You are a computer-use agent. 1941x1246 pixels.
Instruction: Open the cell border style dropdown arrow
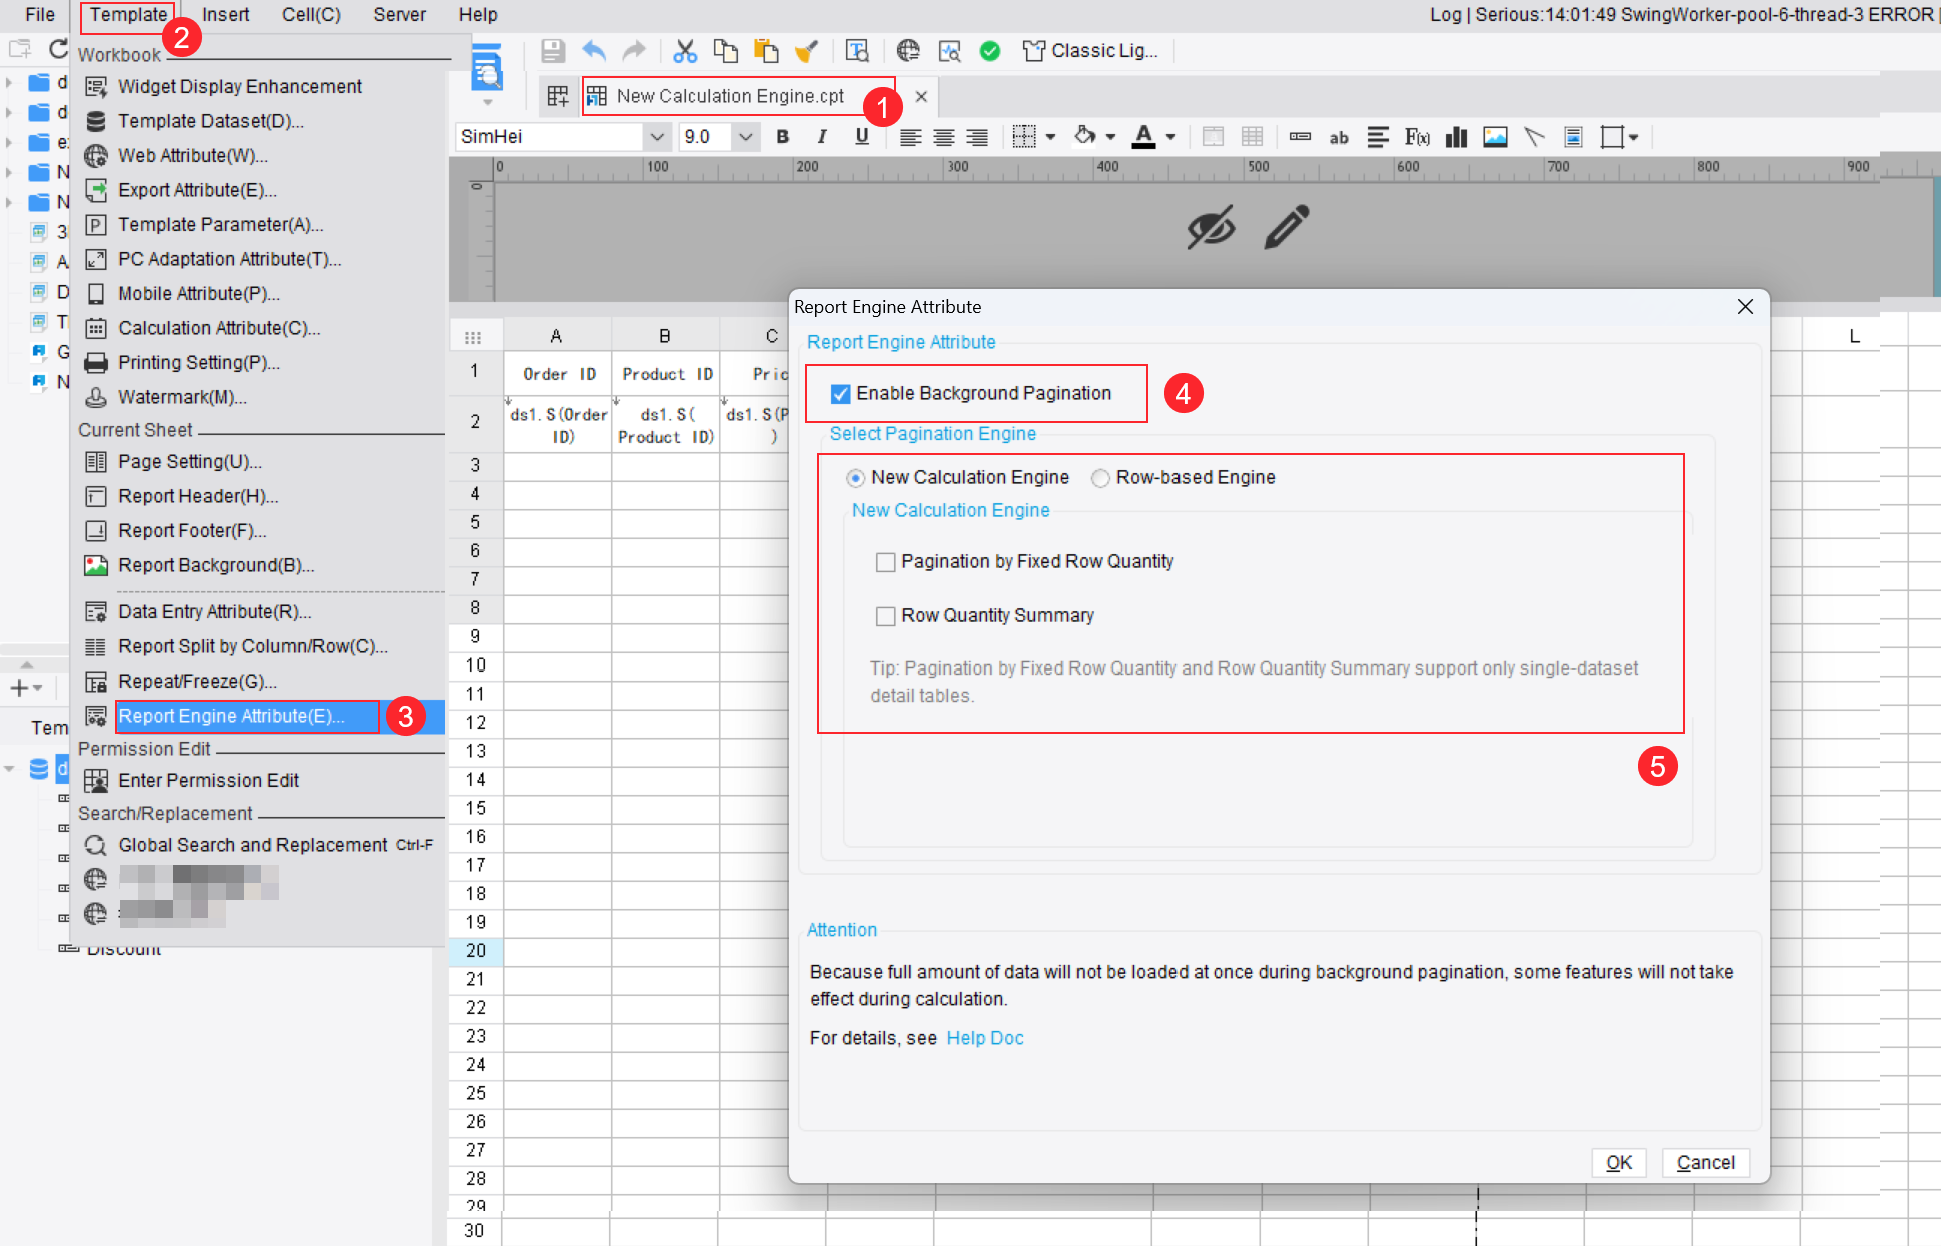(1050, 137)
